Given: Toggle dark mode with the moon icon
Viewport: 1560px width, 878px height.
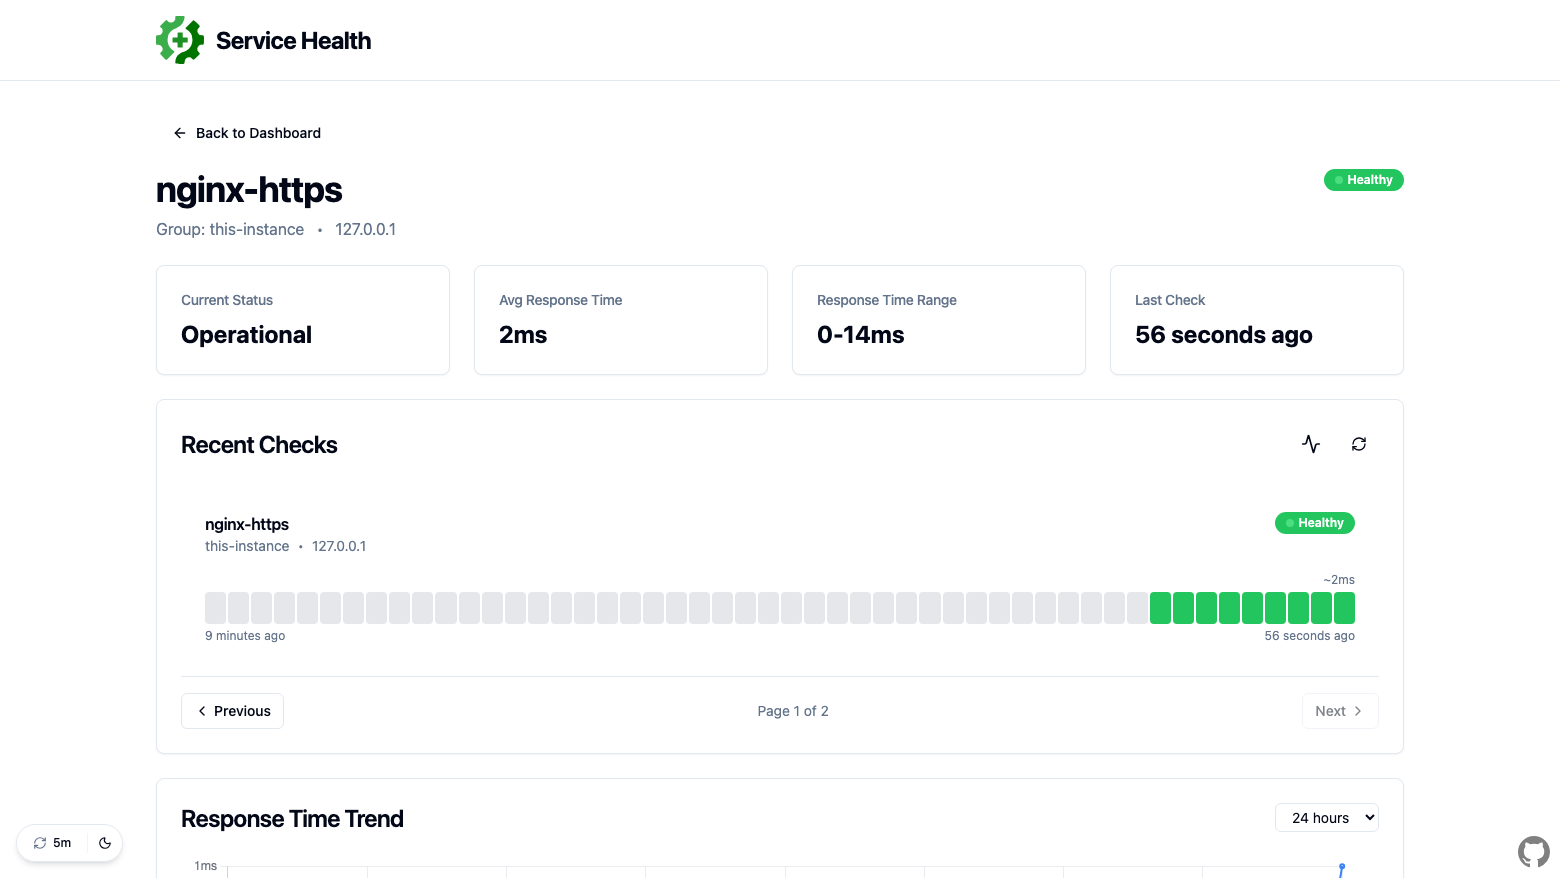Looking at the screenshot, I should point(105,843).
